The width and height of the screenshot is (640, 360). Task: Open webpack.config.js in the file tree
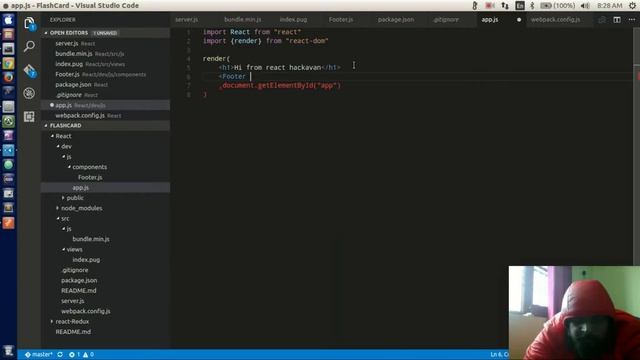[x=85, y=311]
